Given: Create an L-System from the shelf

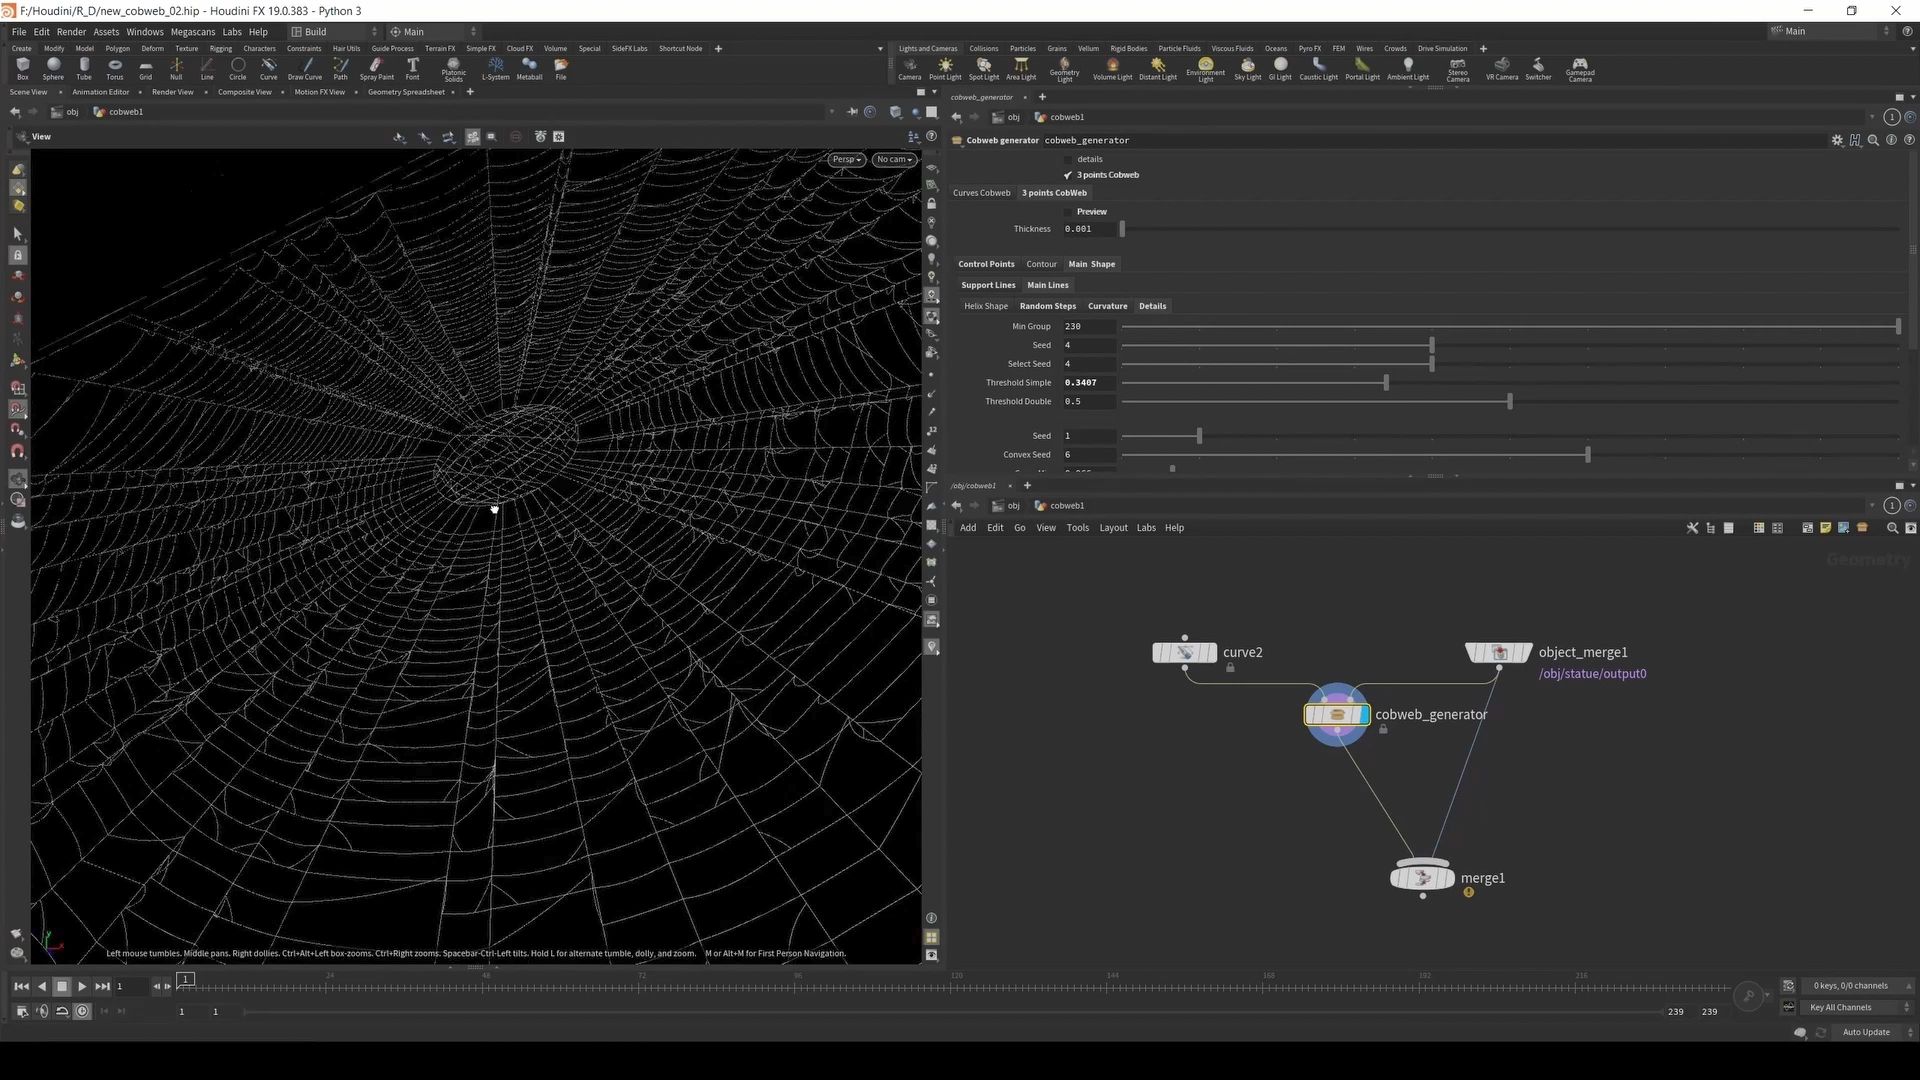Looking at the screenshot, I should (495, 67).
